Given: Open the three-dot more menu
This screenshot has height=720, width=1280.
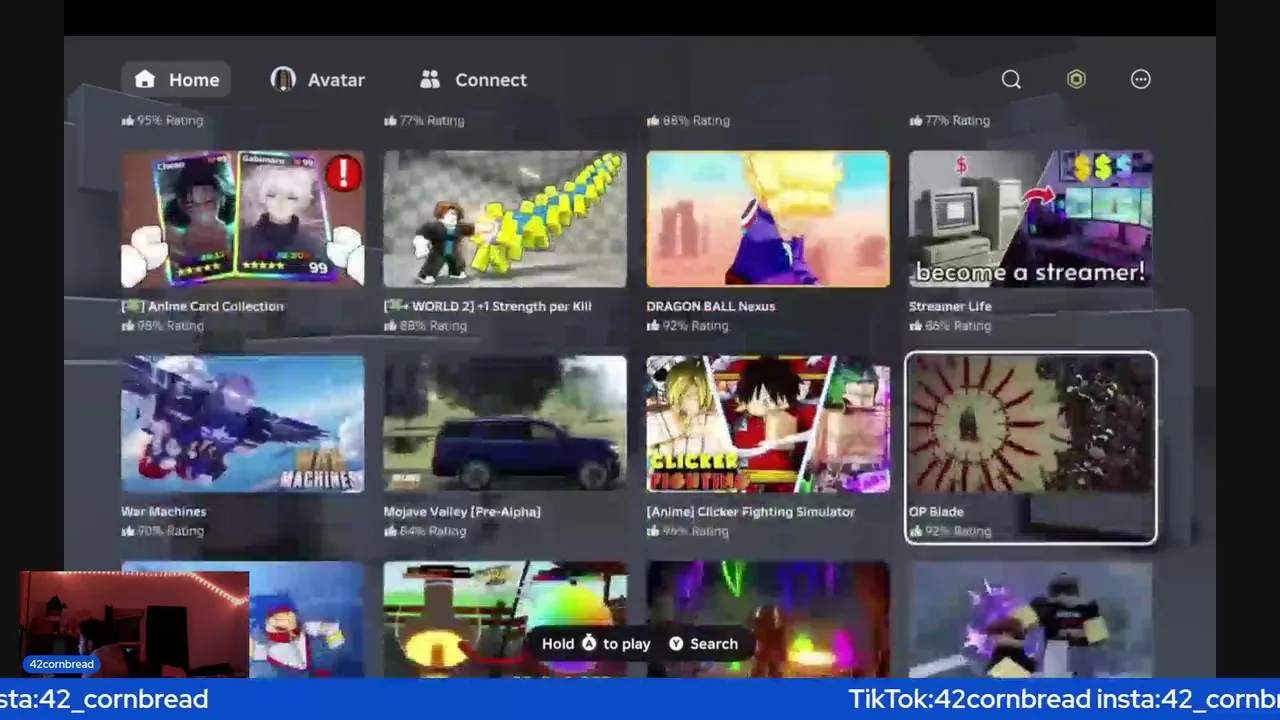Looking at the screenshot, I should (1141, 80).
